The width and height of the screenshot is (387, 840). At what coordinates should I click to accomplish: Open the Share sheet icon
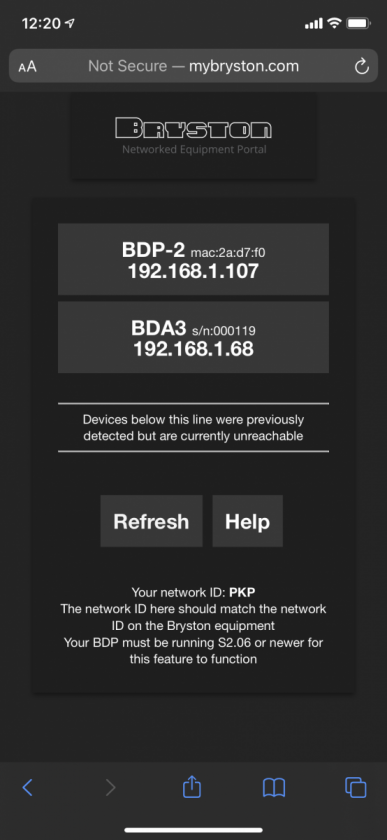click(192, 786)
